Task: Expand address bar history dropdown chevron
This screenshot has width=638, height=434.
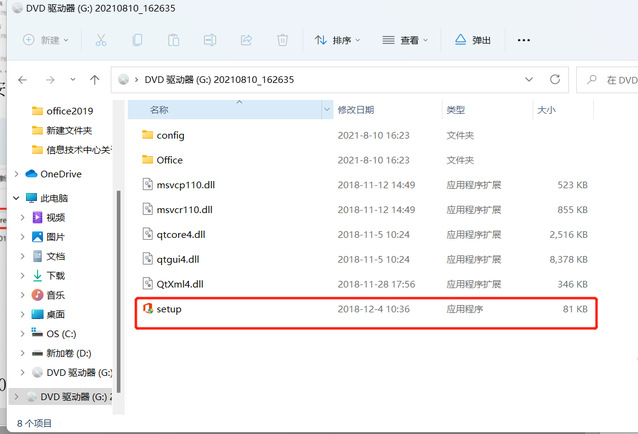Action: [528, 79]
